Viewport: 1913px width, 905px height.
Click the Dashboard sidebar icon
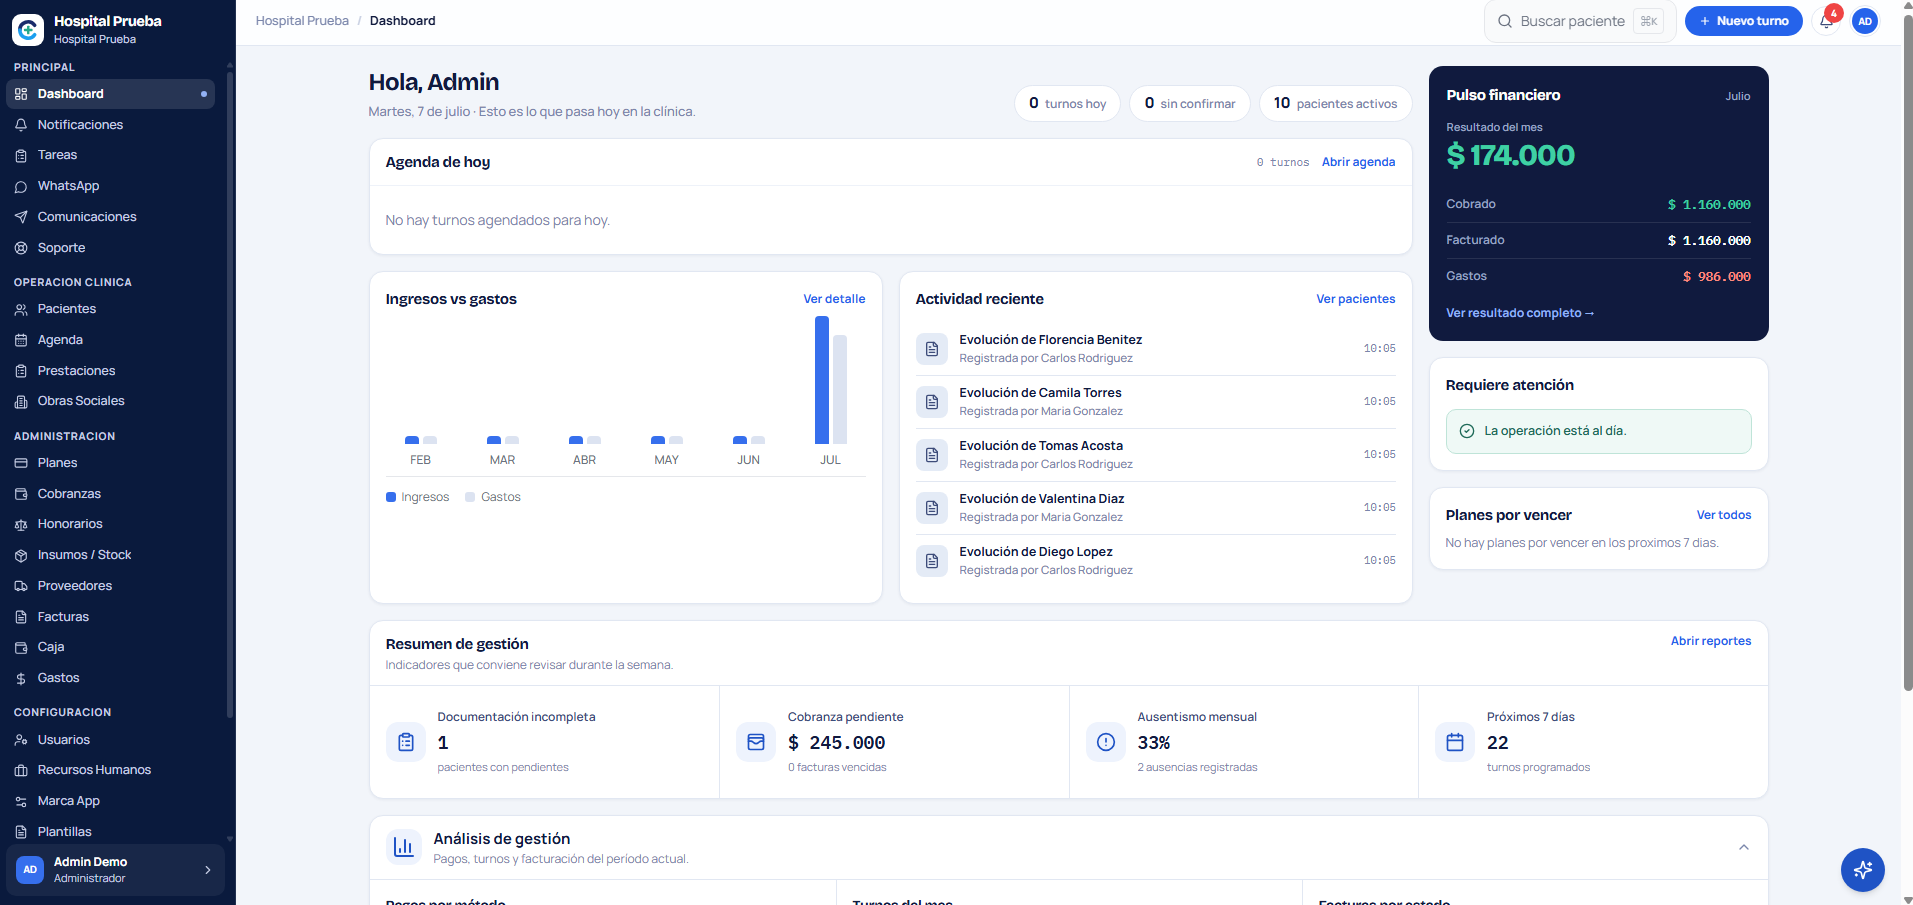coord(21,94)
